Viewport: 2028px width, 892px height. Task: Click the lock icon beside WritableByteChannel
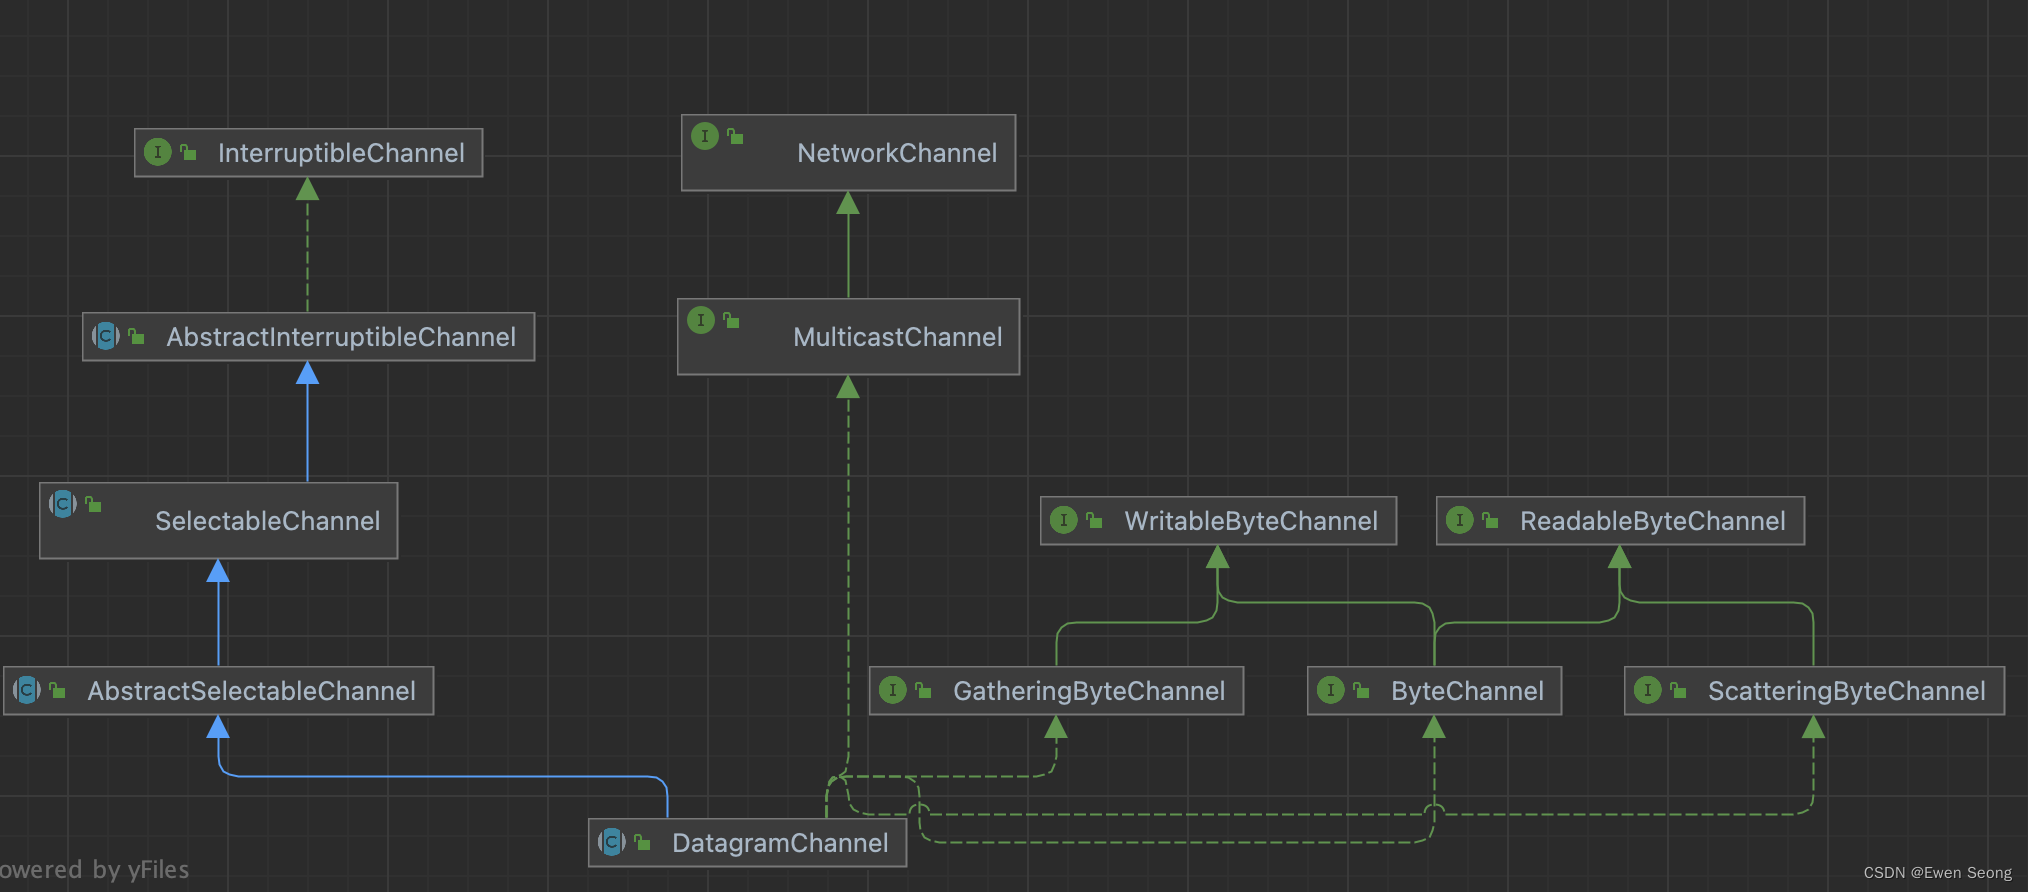point(1094,520)
